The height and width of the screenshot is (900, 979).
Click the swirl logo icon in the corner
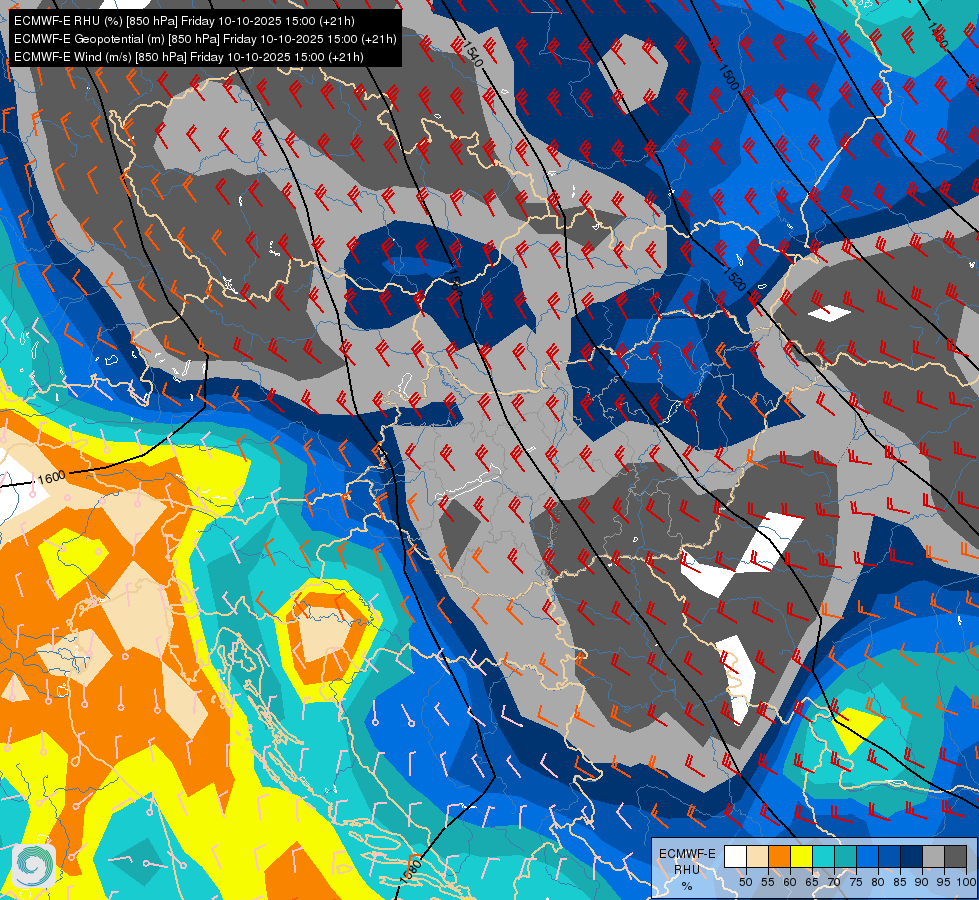pyautogui.click(x=32, y=866)
